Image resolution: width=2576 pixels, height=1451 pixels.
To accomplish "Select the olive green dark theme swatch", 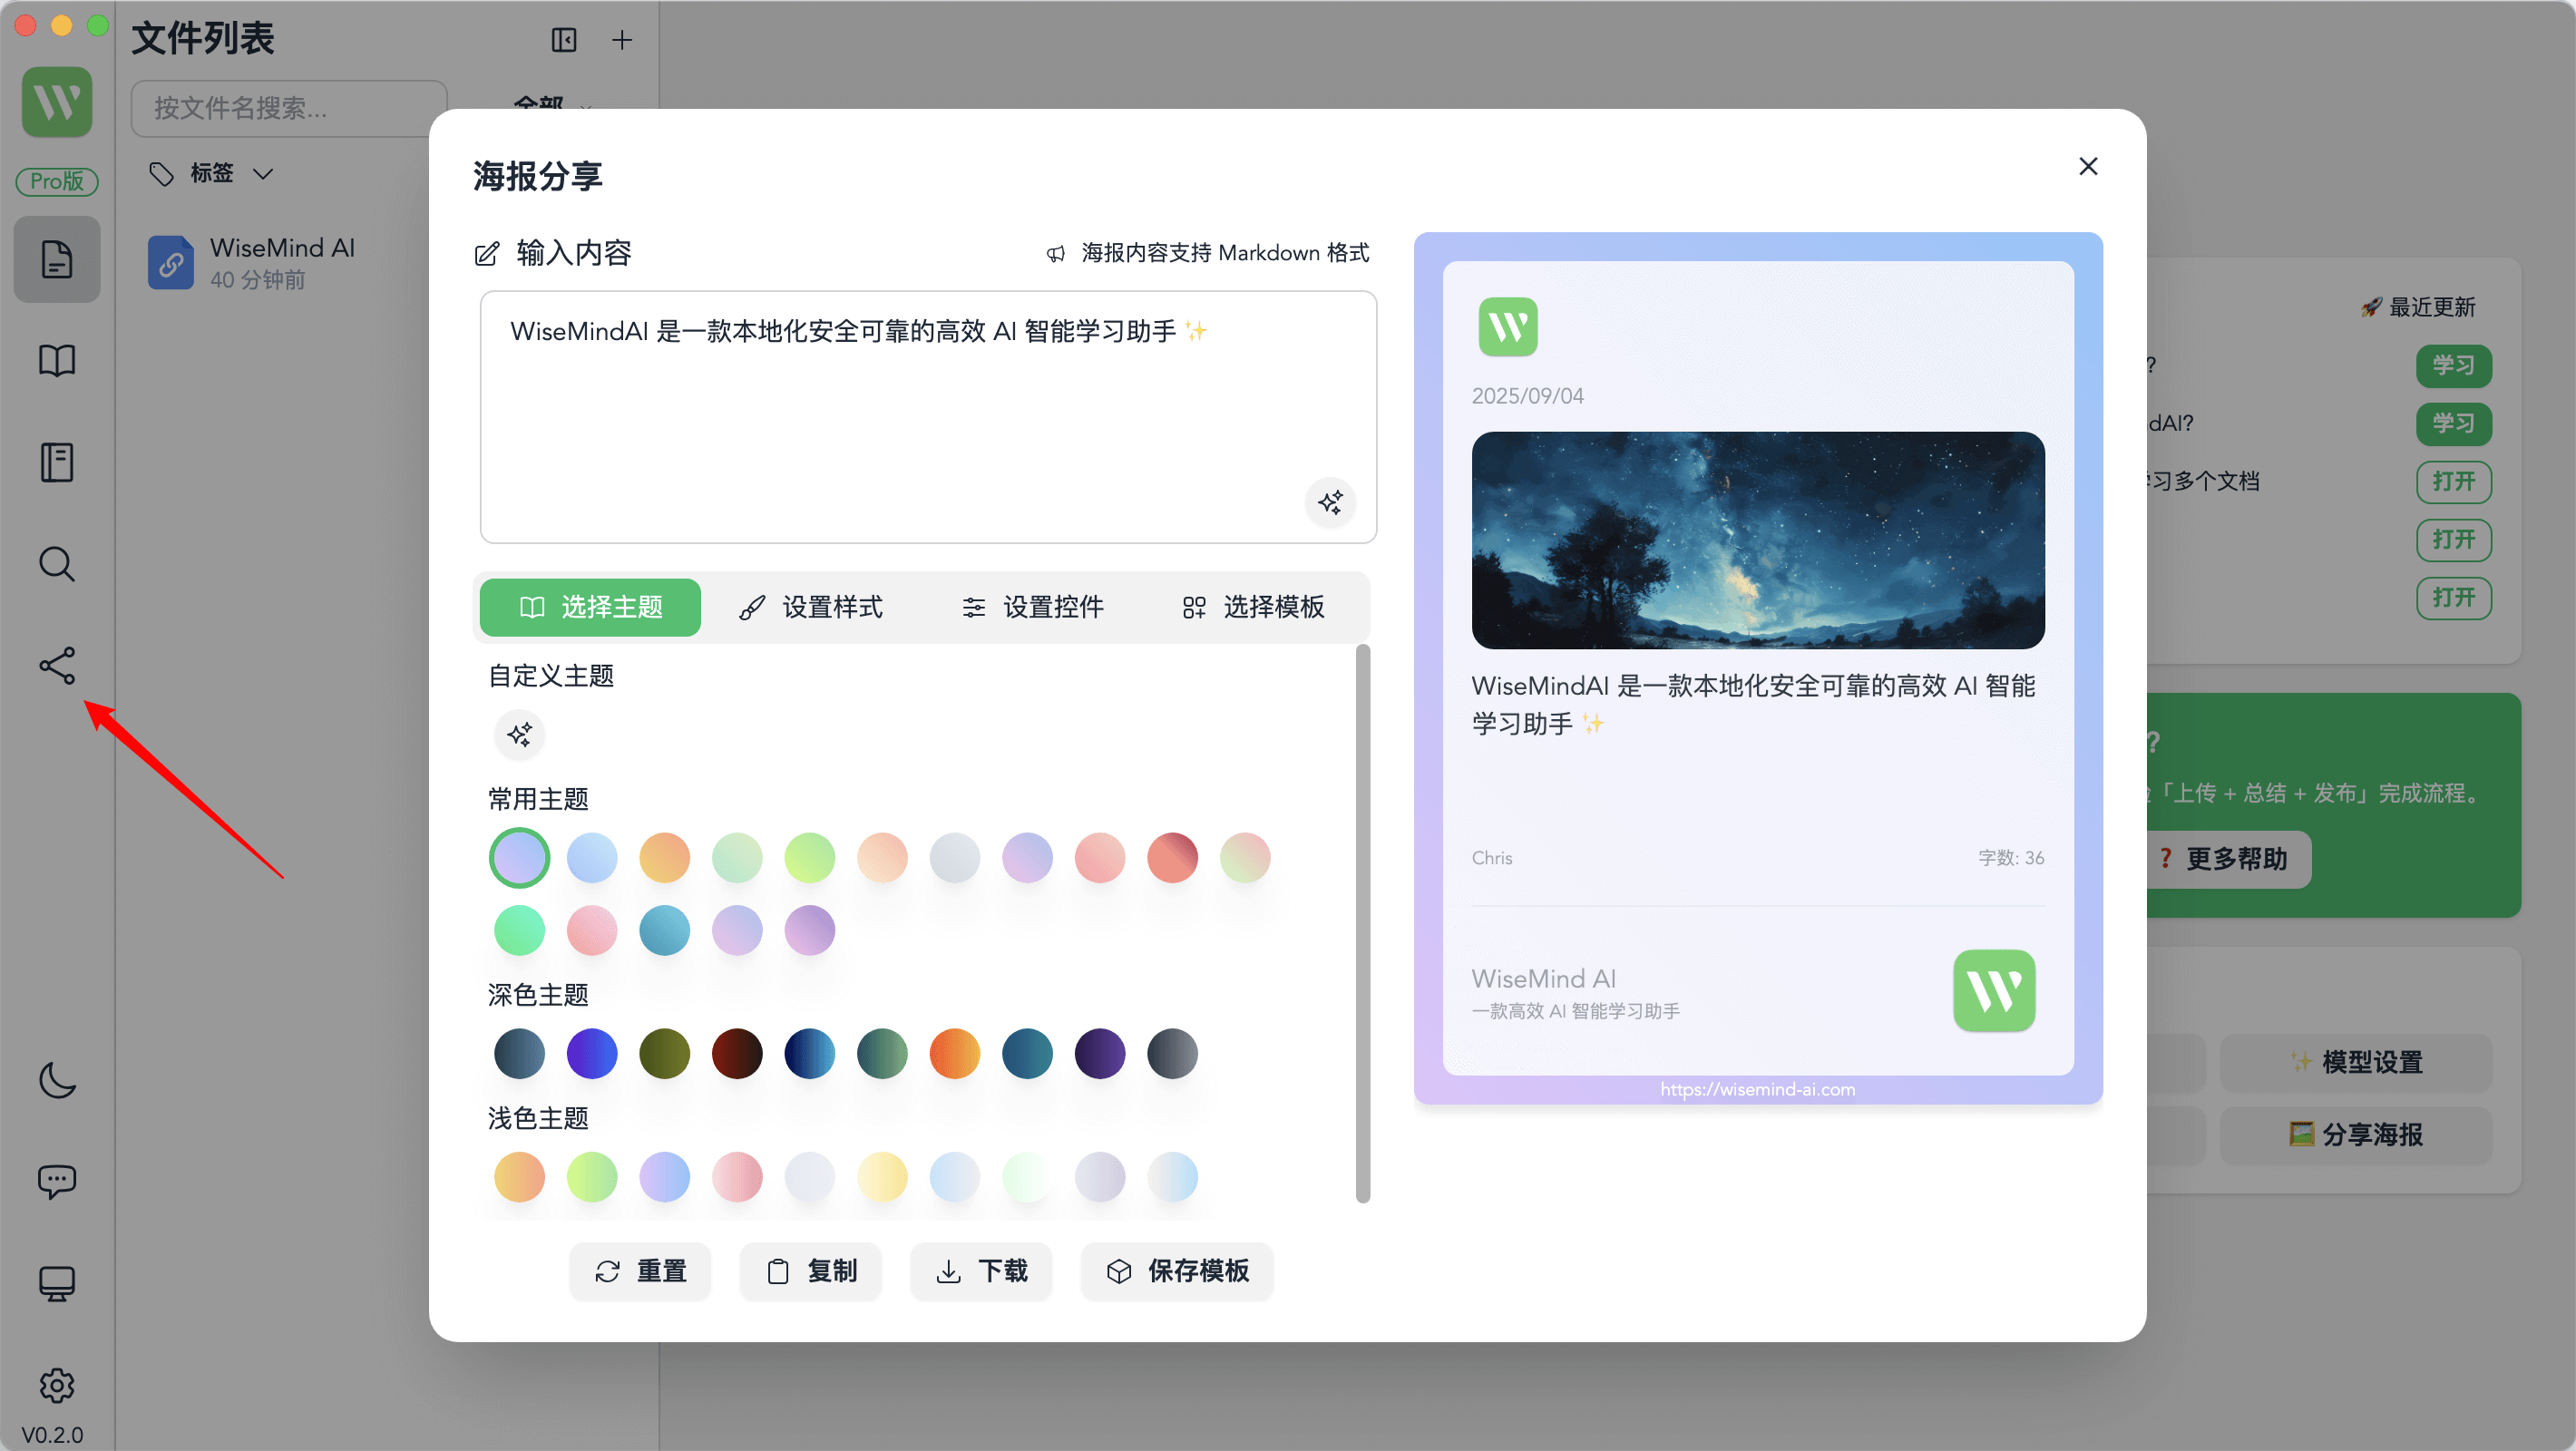I will click(x=665, y=1054).
